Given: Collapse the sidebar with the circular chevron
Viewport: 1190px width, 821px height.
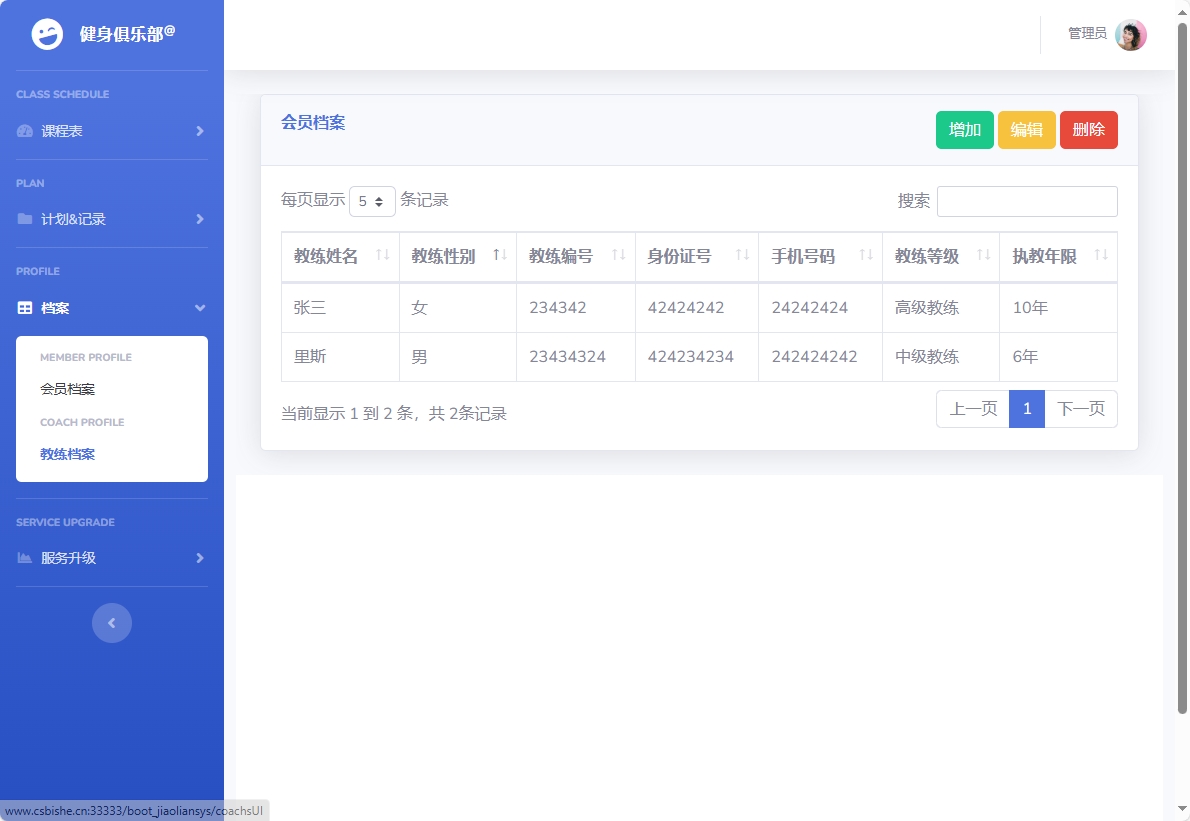Looking at the screenshot, I should [x=111, y=622].
